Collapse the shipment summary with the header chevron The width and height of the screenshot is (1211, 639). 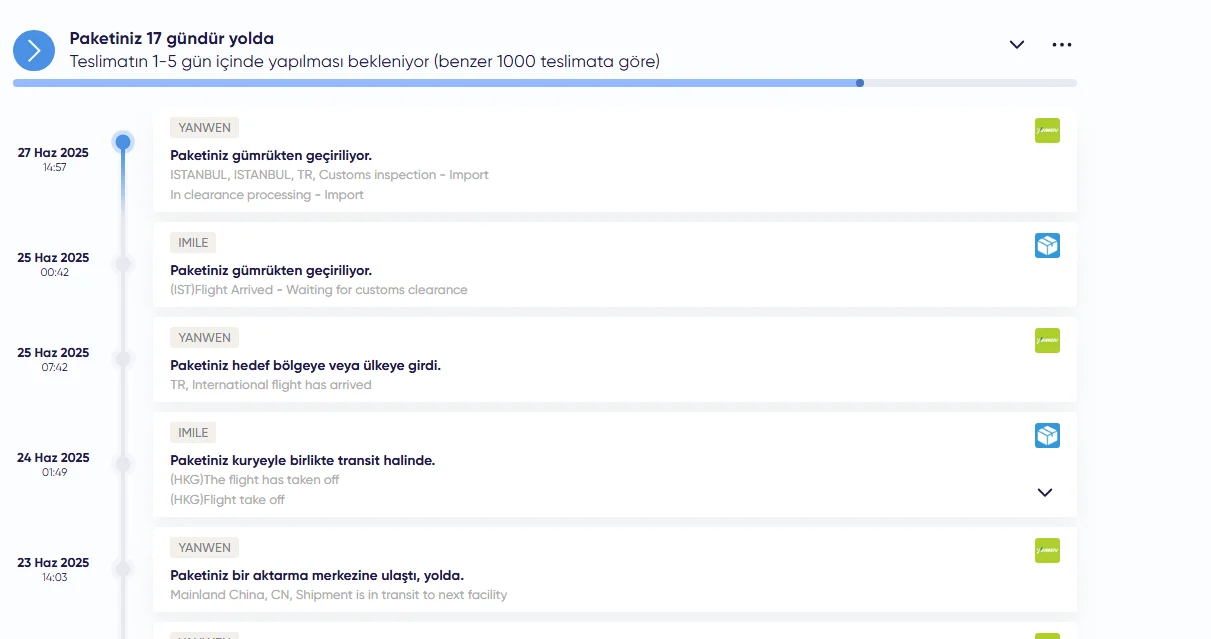click(x=1017, y=44)
